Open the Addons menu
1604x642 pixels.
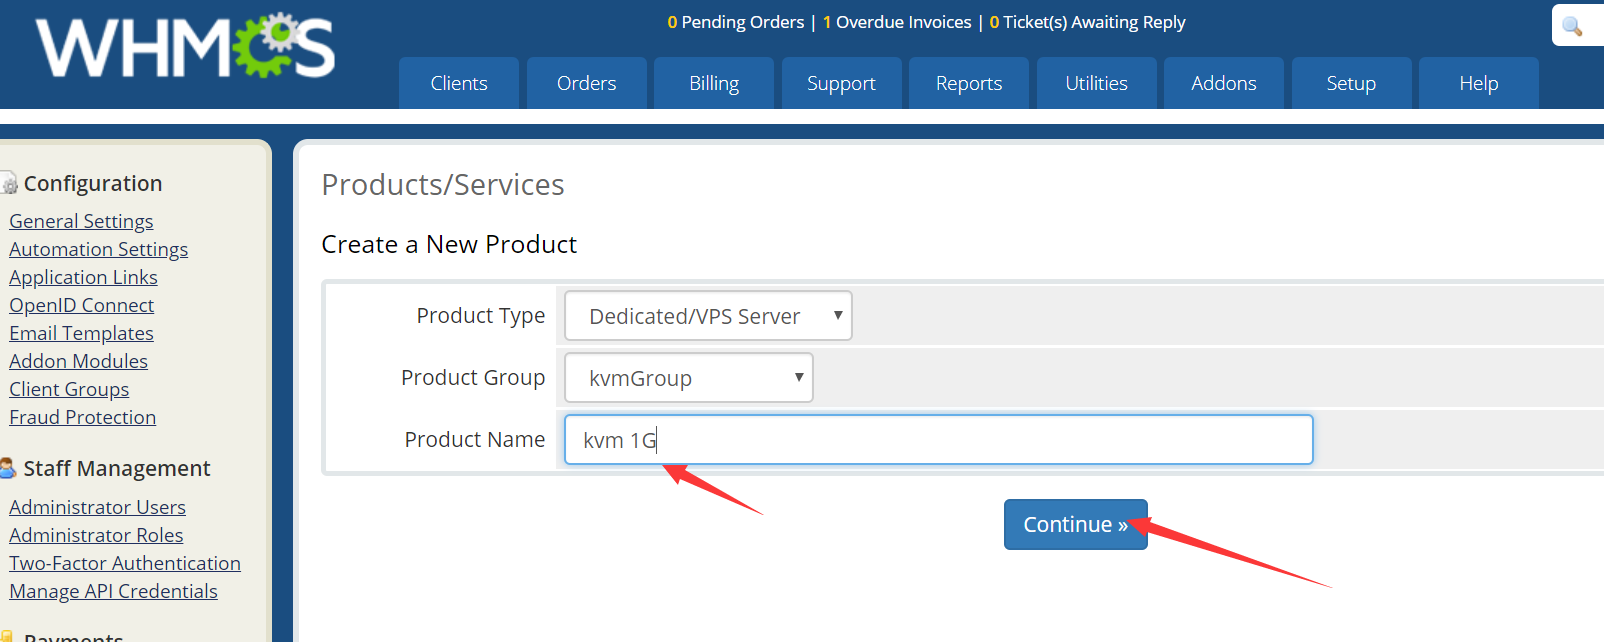point(1223,83)
